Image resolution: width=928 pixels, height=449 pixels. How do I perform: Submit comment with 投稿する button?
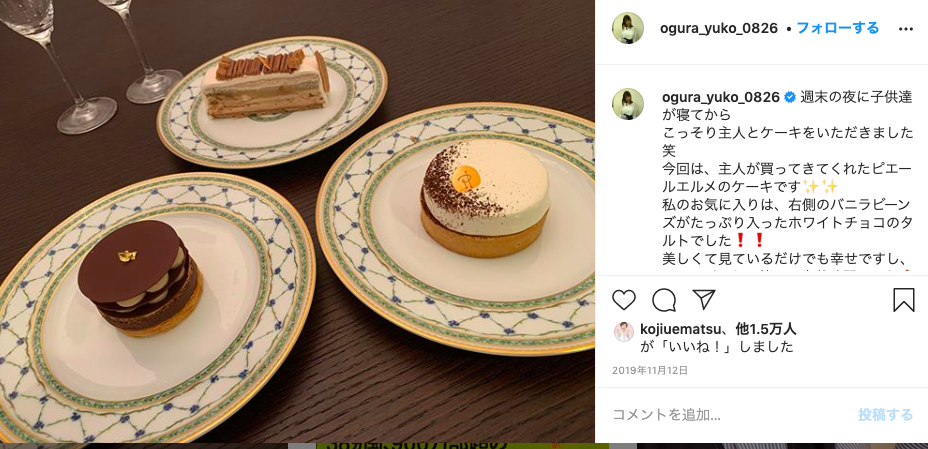click(885, 415)
